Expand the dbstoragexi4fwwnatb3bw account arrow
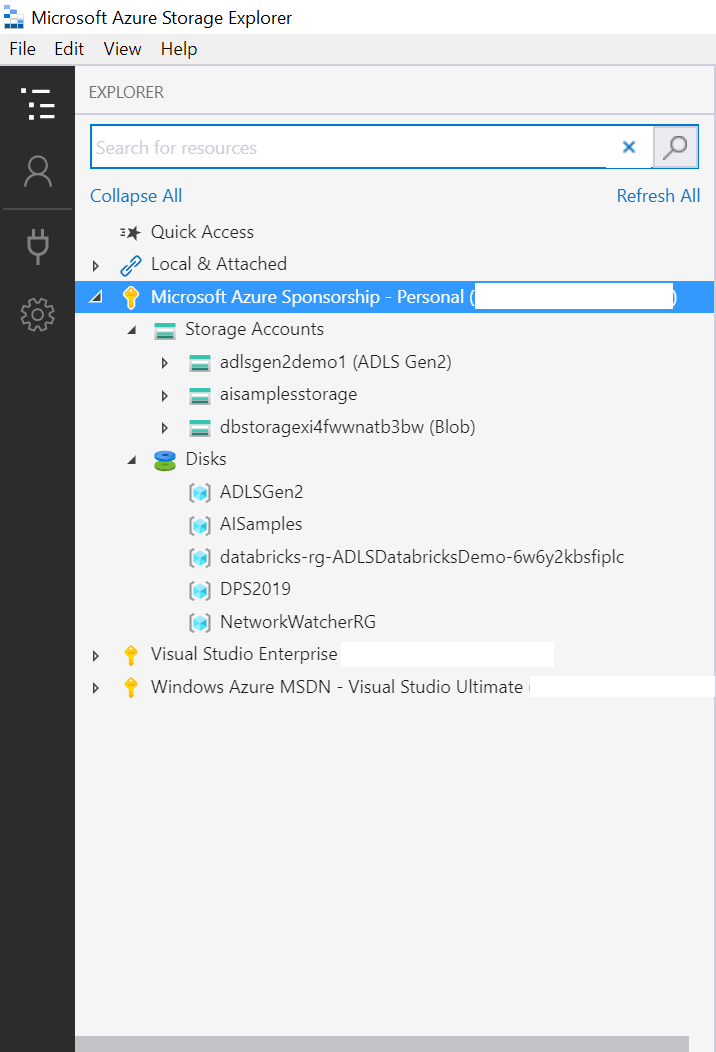The height and width of the screenshot is (1052, 716). click(164, 428)
